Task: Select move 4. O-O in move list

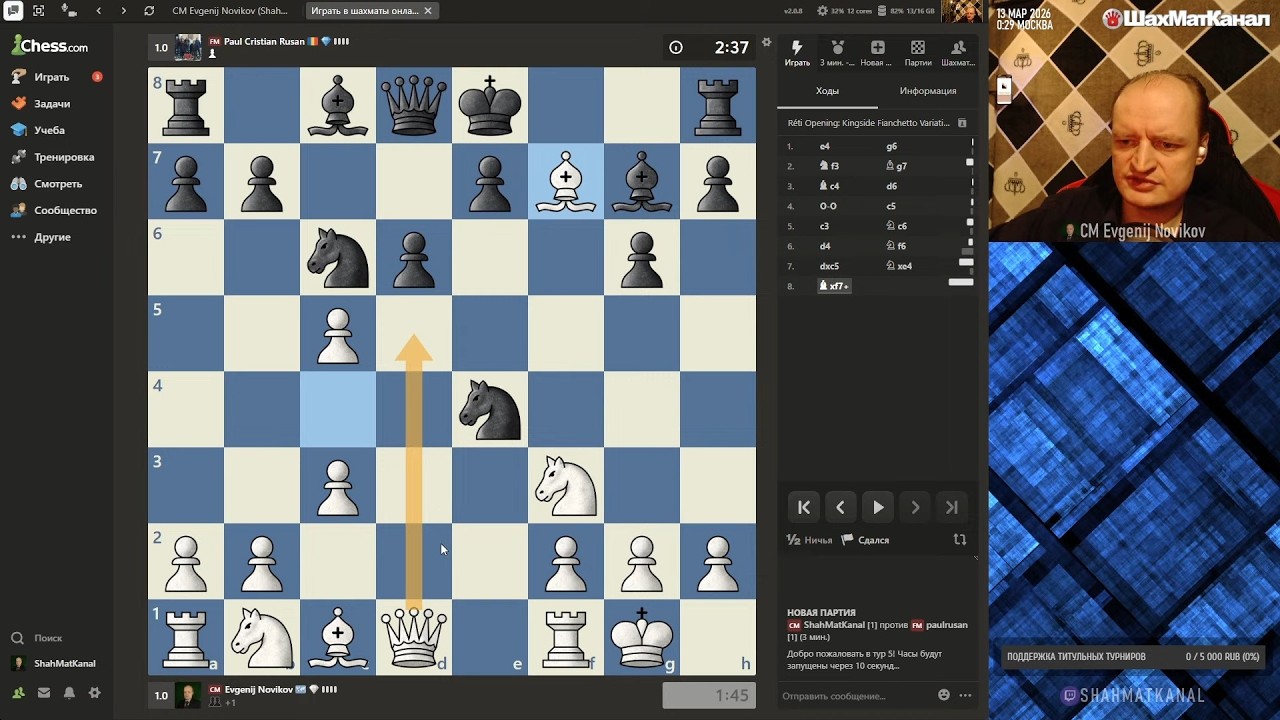Action: [x=828, y=206]
